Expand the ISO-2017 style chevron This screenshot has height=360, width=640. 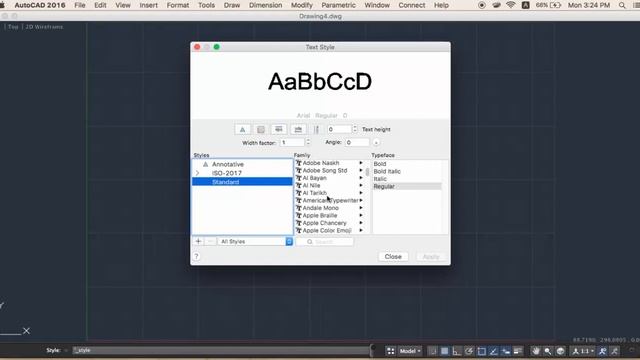pyautogui.click(x=197, y=173)
